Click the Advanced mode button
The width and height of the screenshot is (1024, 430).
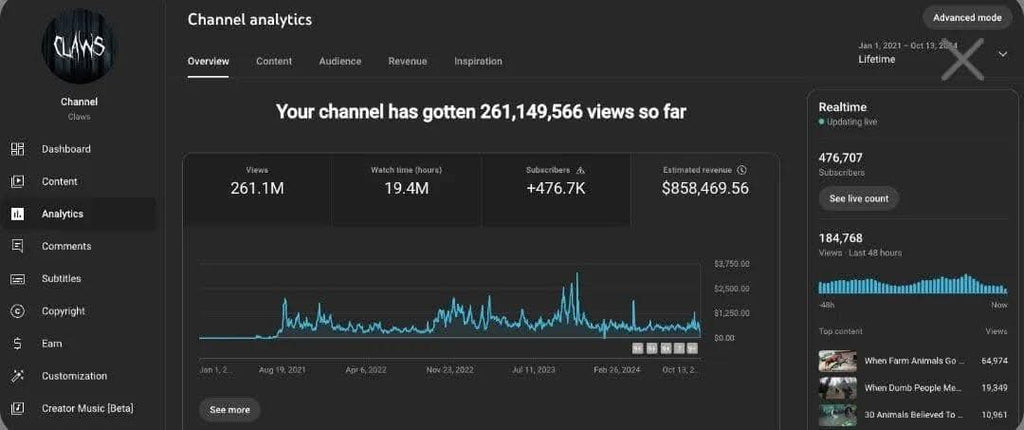[x=967, y=18]
